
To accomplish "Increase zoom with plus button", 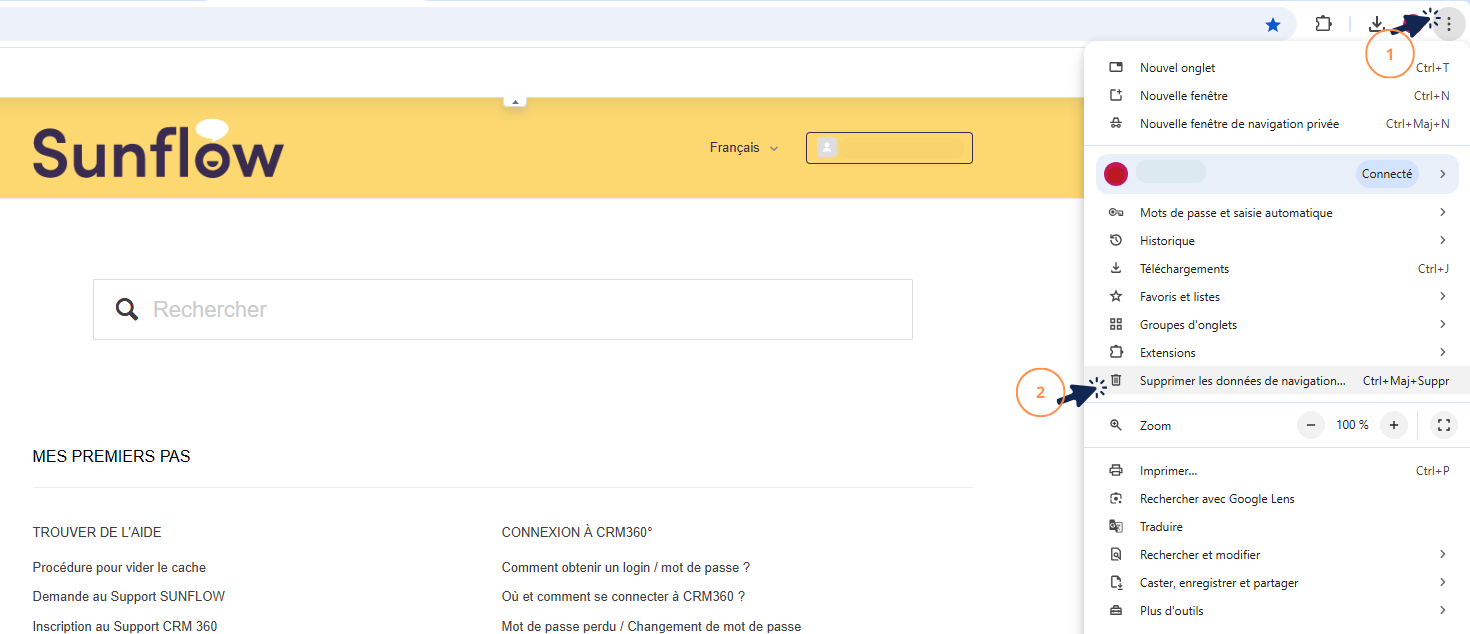I will [1394, 425].
